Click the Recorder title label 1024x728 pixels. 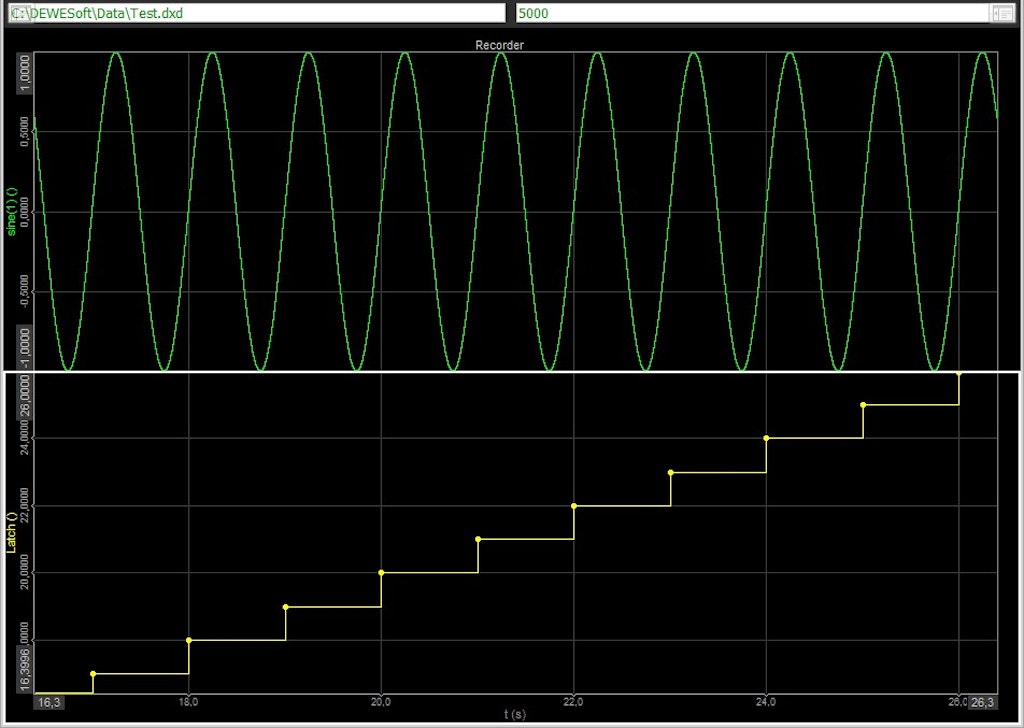[x=500, y=45]
